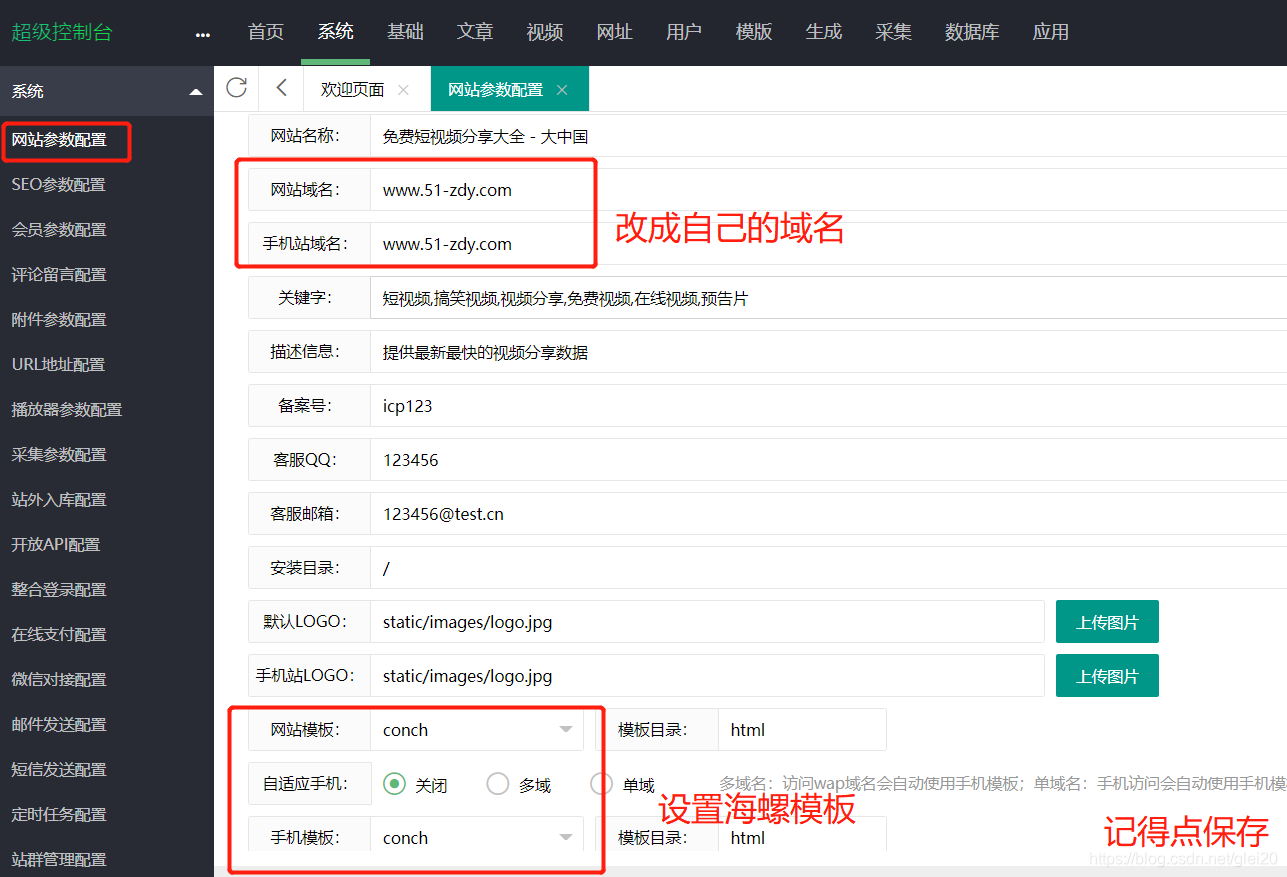Click 上传图片 for the mobile LOGO

coord(1107,675)
